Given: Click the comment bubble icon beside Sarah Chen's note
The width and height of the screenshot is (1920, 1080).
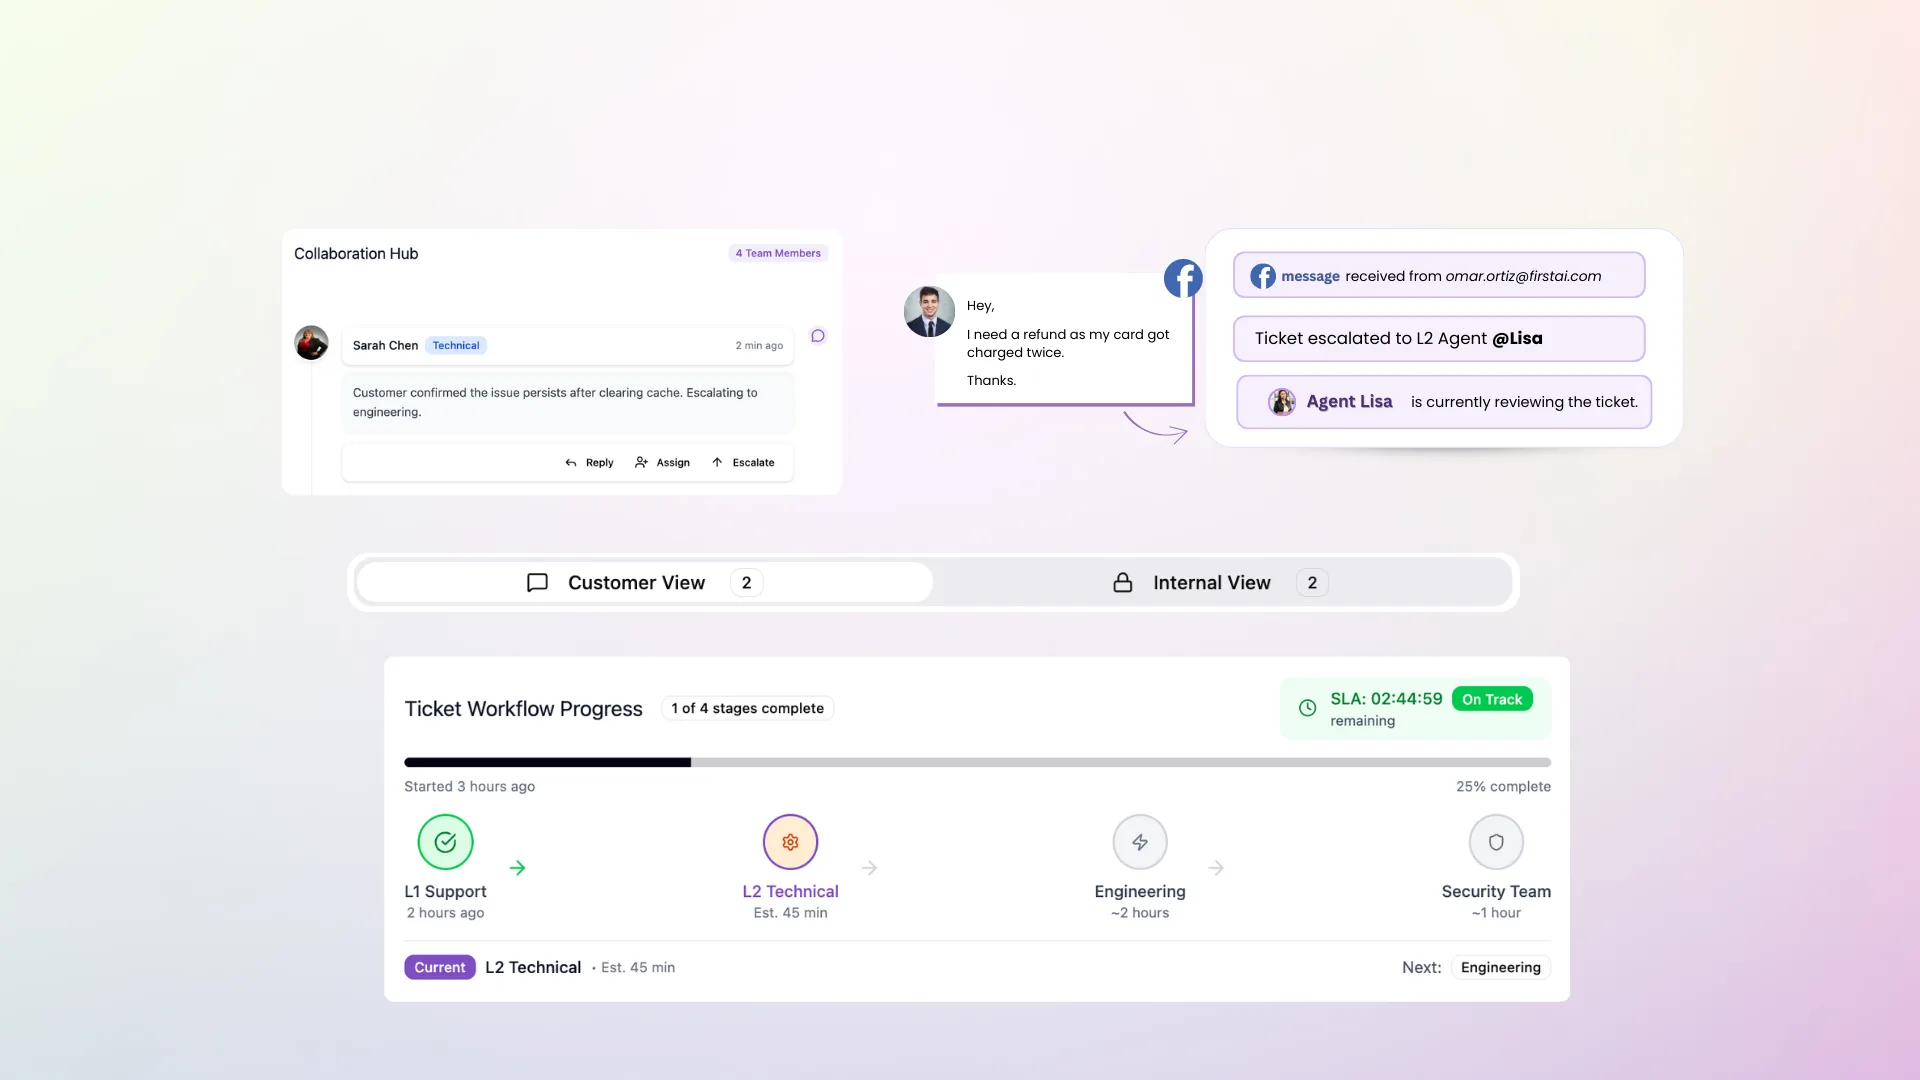Looking at the screenshot, I should 818,336.
